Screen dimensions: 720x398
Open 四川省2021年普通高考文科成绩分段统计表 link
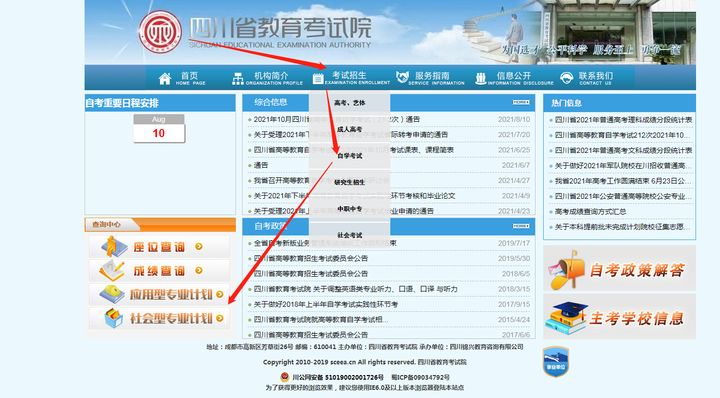point(623,151)
